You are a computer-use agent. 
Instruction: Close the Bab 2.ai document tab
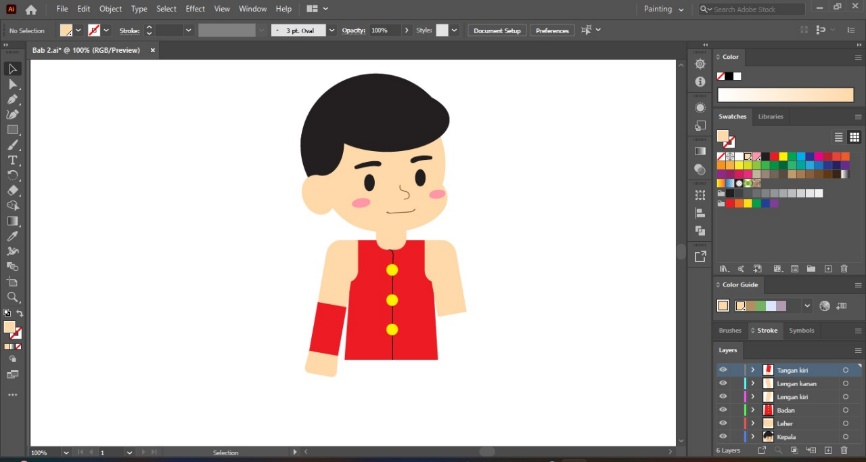pyautogui.click(x=153, y=50)
